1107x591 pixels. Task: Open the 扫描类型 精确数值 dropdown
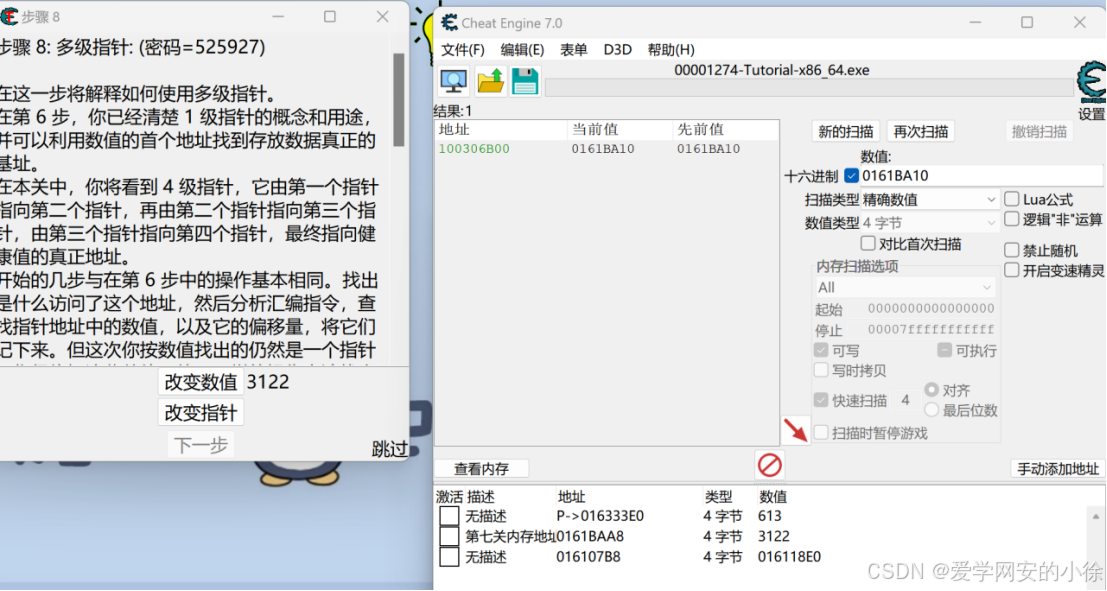930,200
